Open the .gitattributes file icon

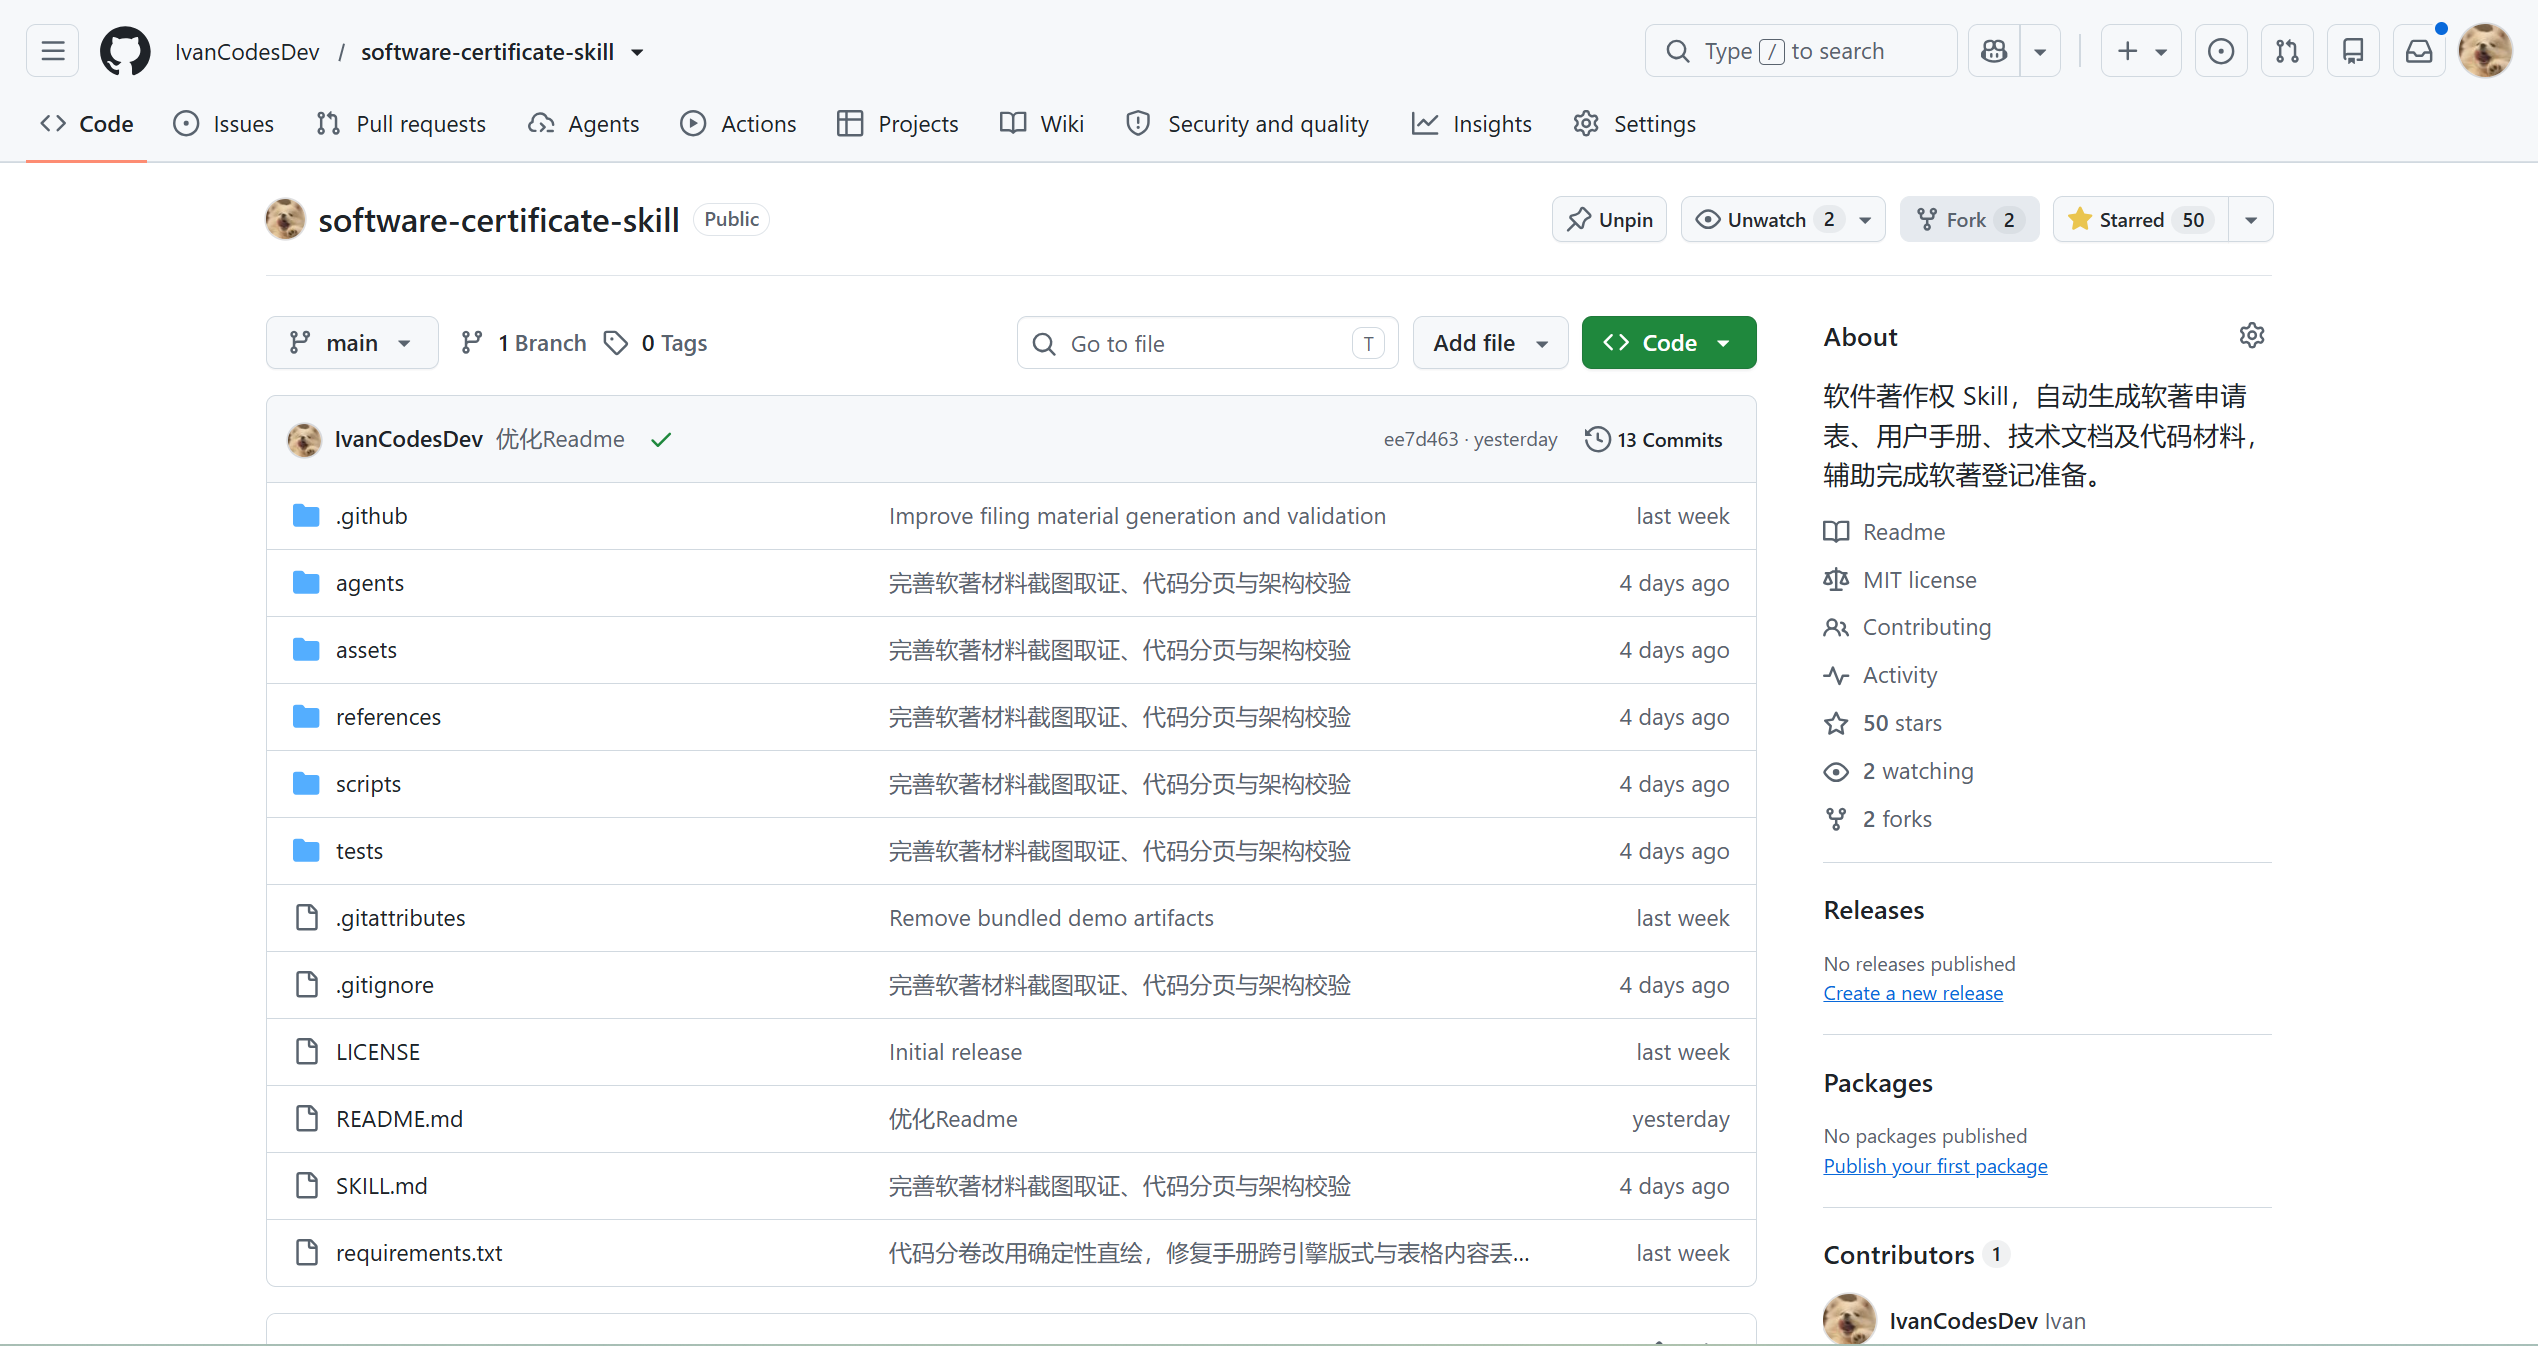point(306,918)
